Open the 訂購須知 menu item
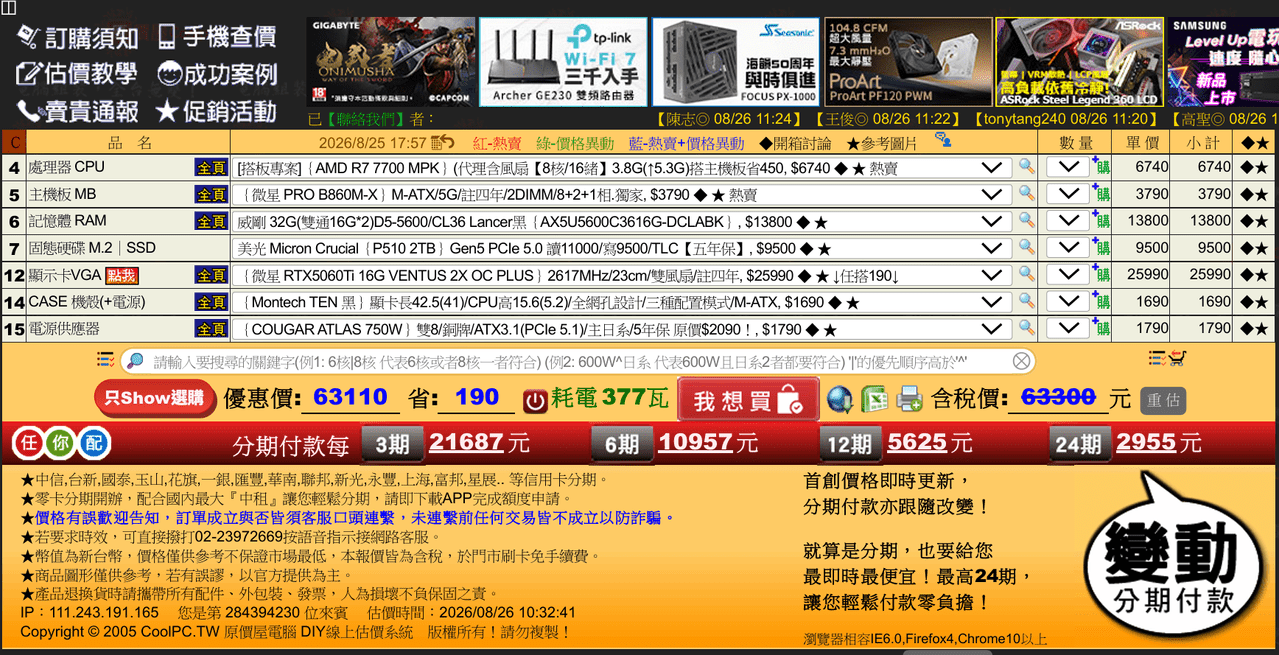The height and width of the screenshot is (655, 1279). (77, 38)
